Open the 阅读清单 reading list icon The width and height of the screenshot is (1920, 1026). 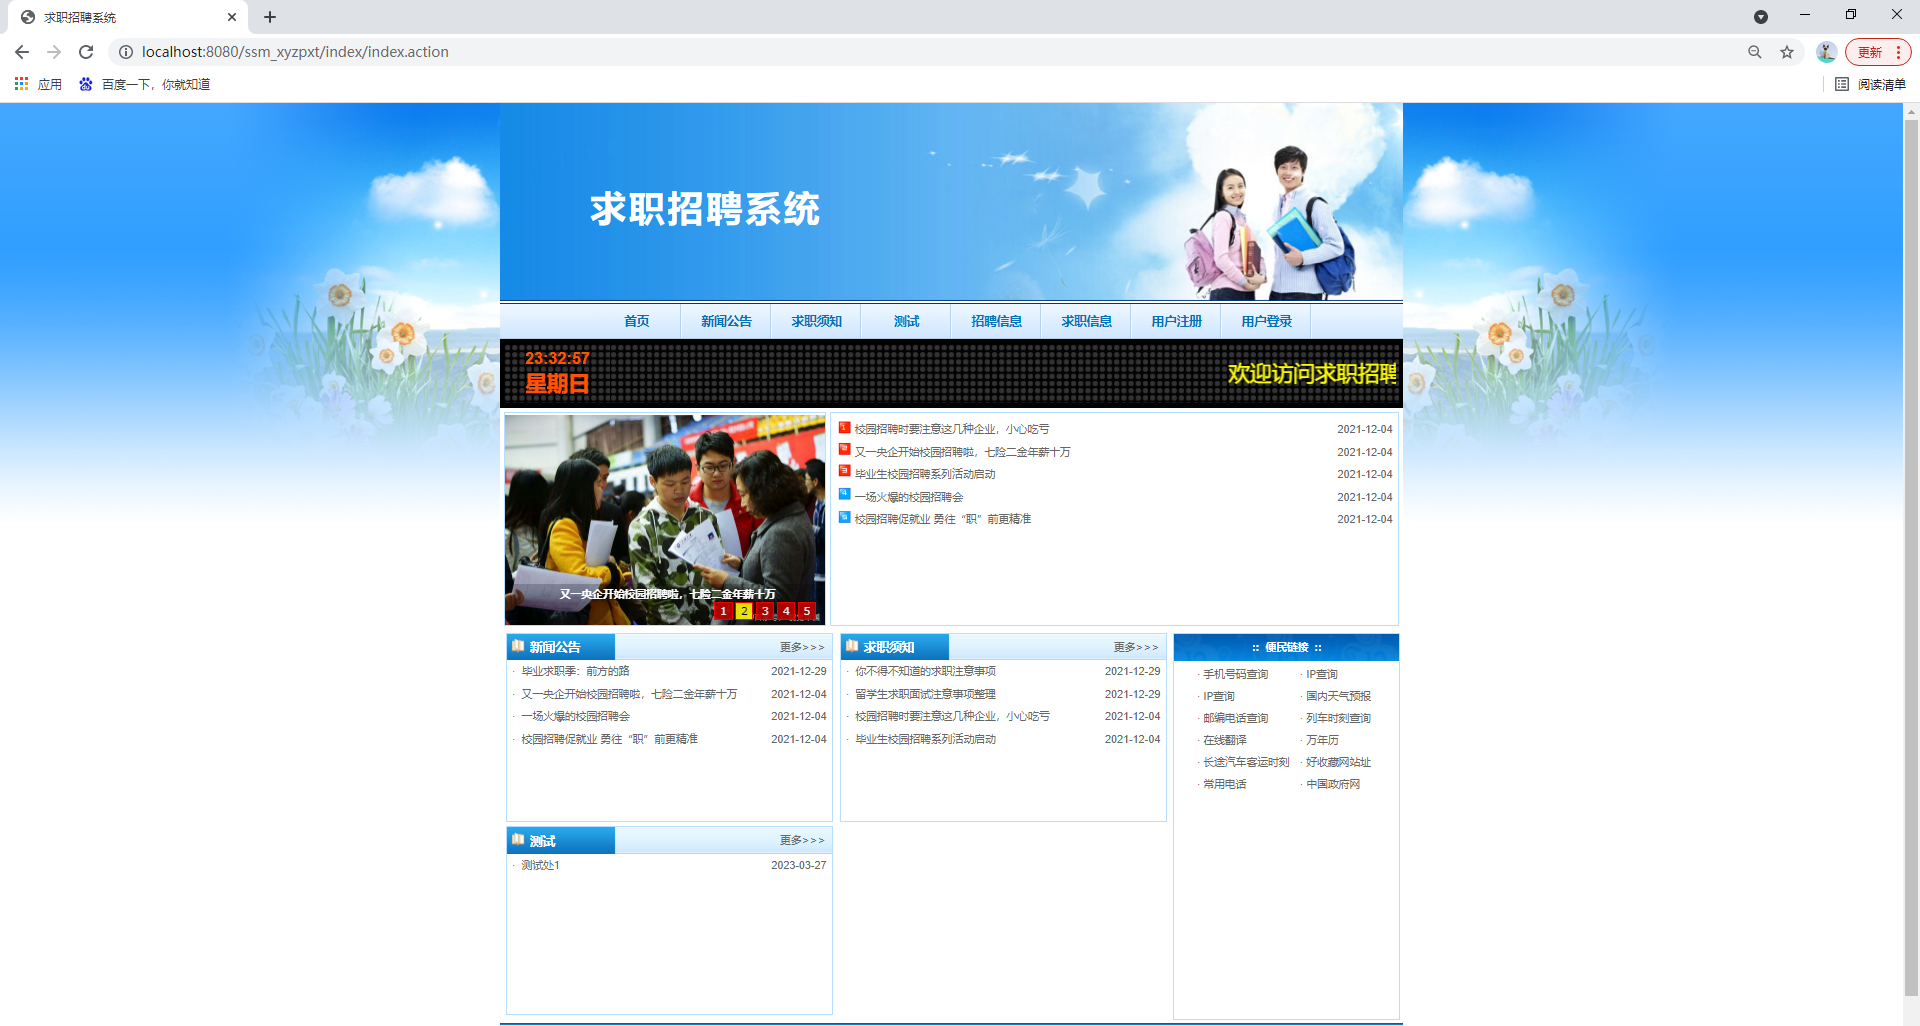coord(1843,84)
